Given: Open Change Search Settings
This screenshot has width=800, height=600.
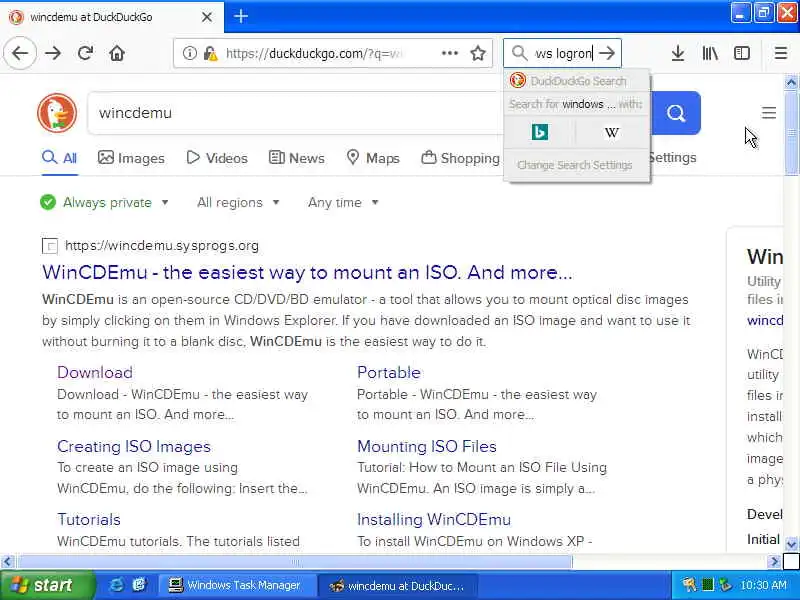Looking at the screenshot, I should point(574,165).
